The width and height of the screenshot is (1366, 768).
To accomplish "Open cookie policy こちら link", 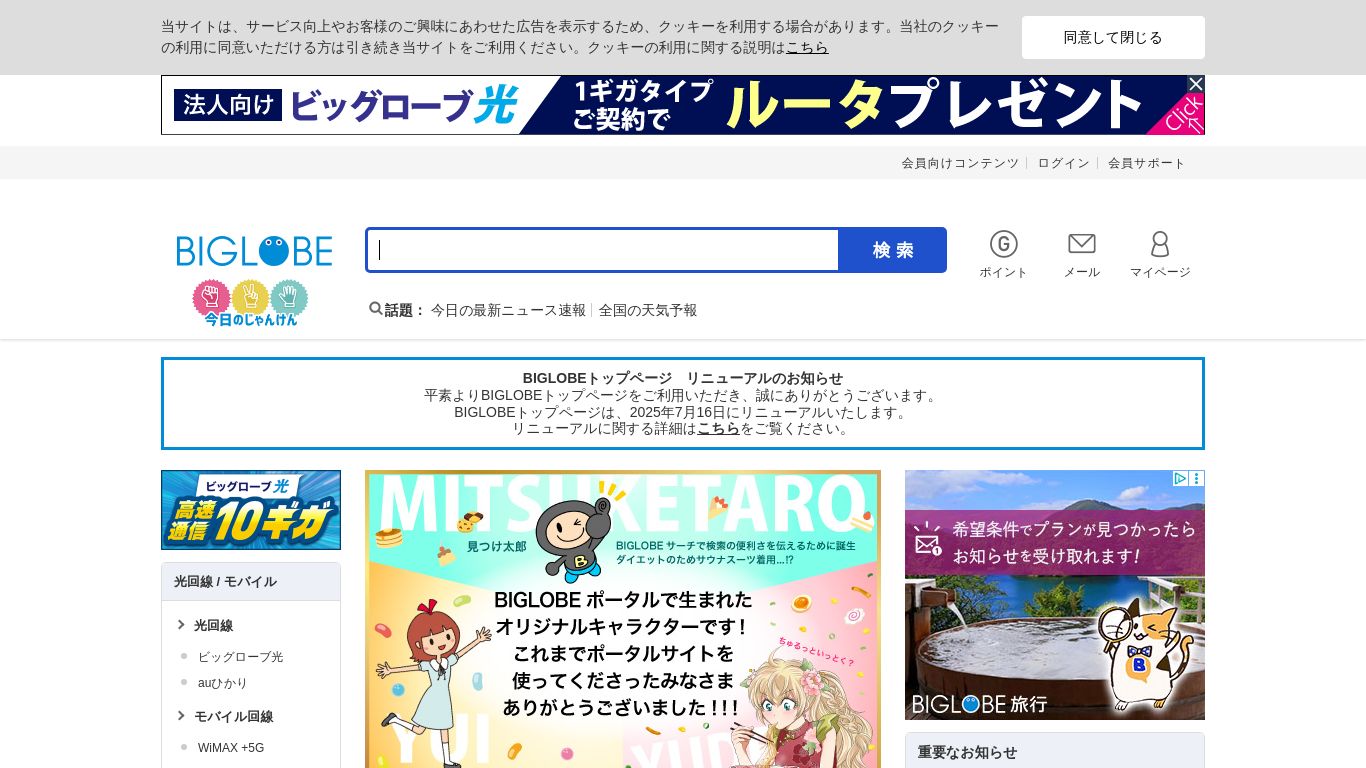I will (x=807, y=47).
